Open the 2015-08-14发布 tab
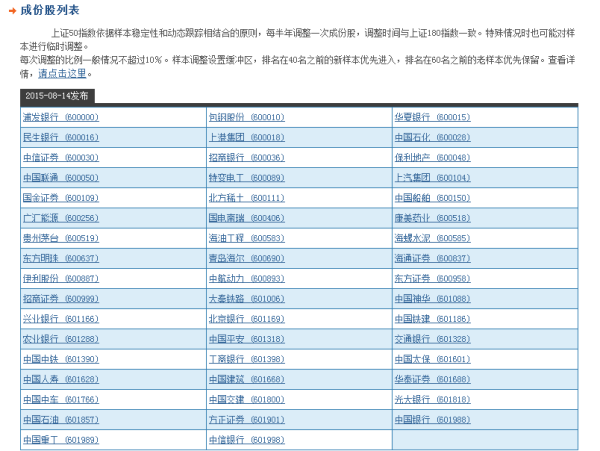This screenshot has width=600, height=451. pos(57,96)
